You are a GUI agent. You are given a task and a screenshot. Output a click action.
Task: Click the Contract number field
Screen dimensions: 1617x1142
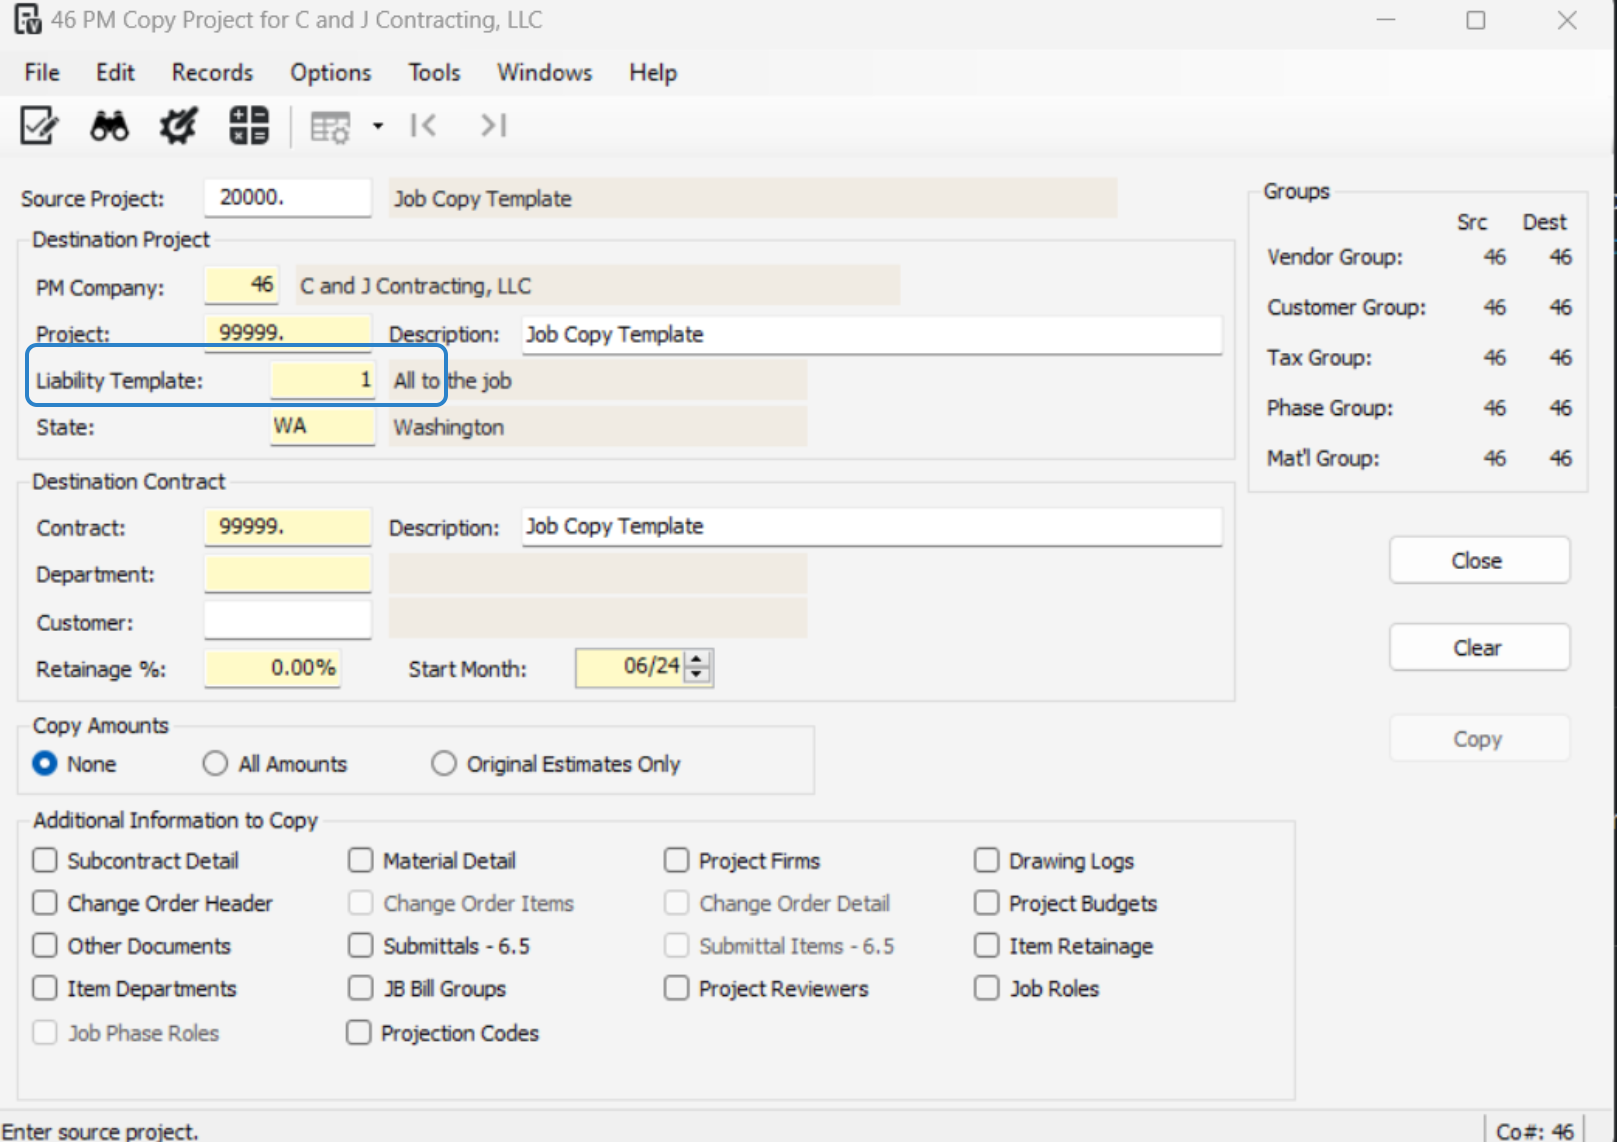(288, 527)
